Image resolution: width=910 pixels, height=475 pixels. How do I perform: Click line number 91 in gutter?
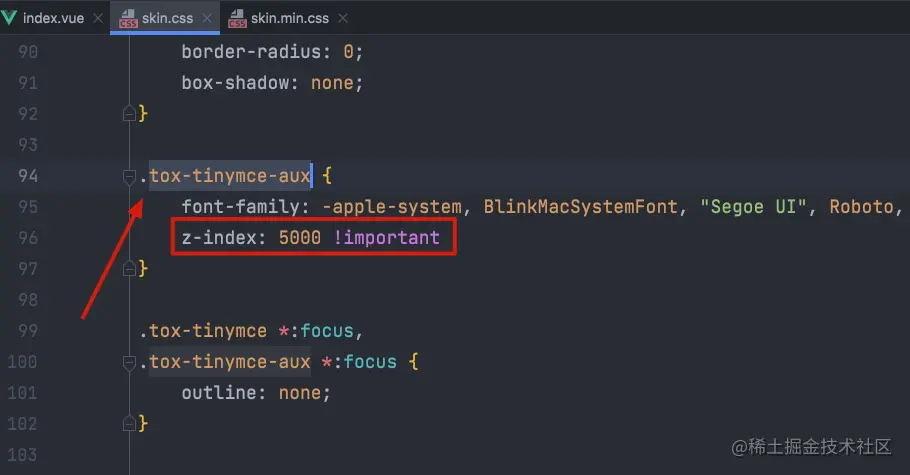(28, 82)
